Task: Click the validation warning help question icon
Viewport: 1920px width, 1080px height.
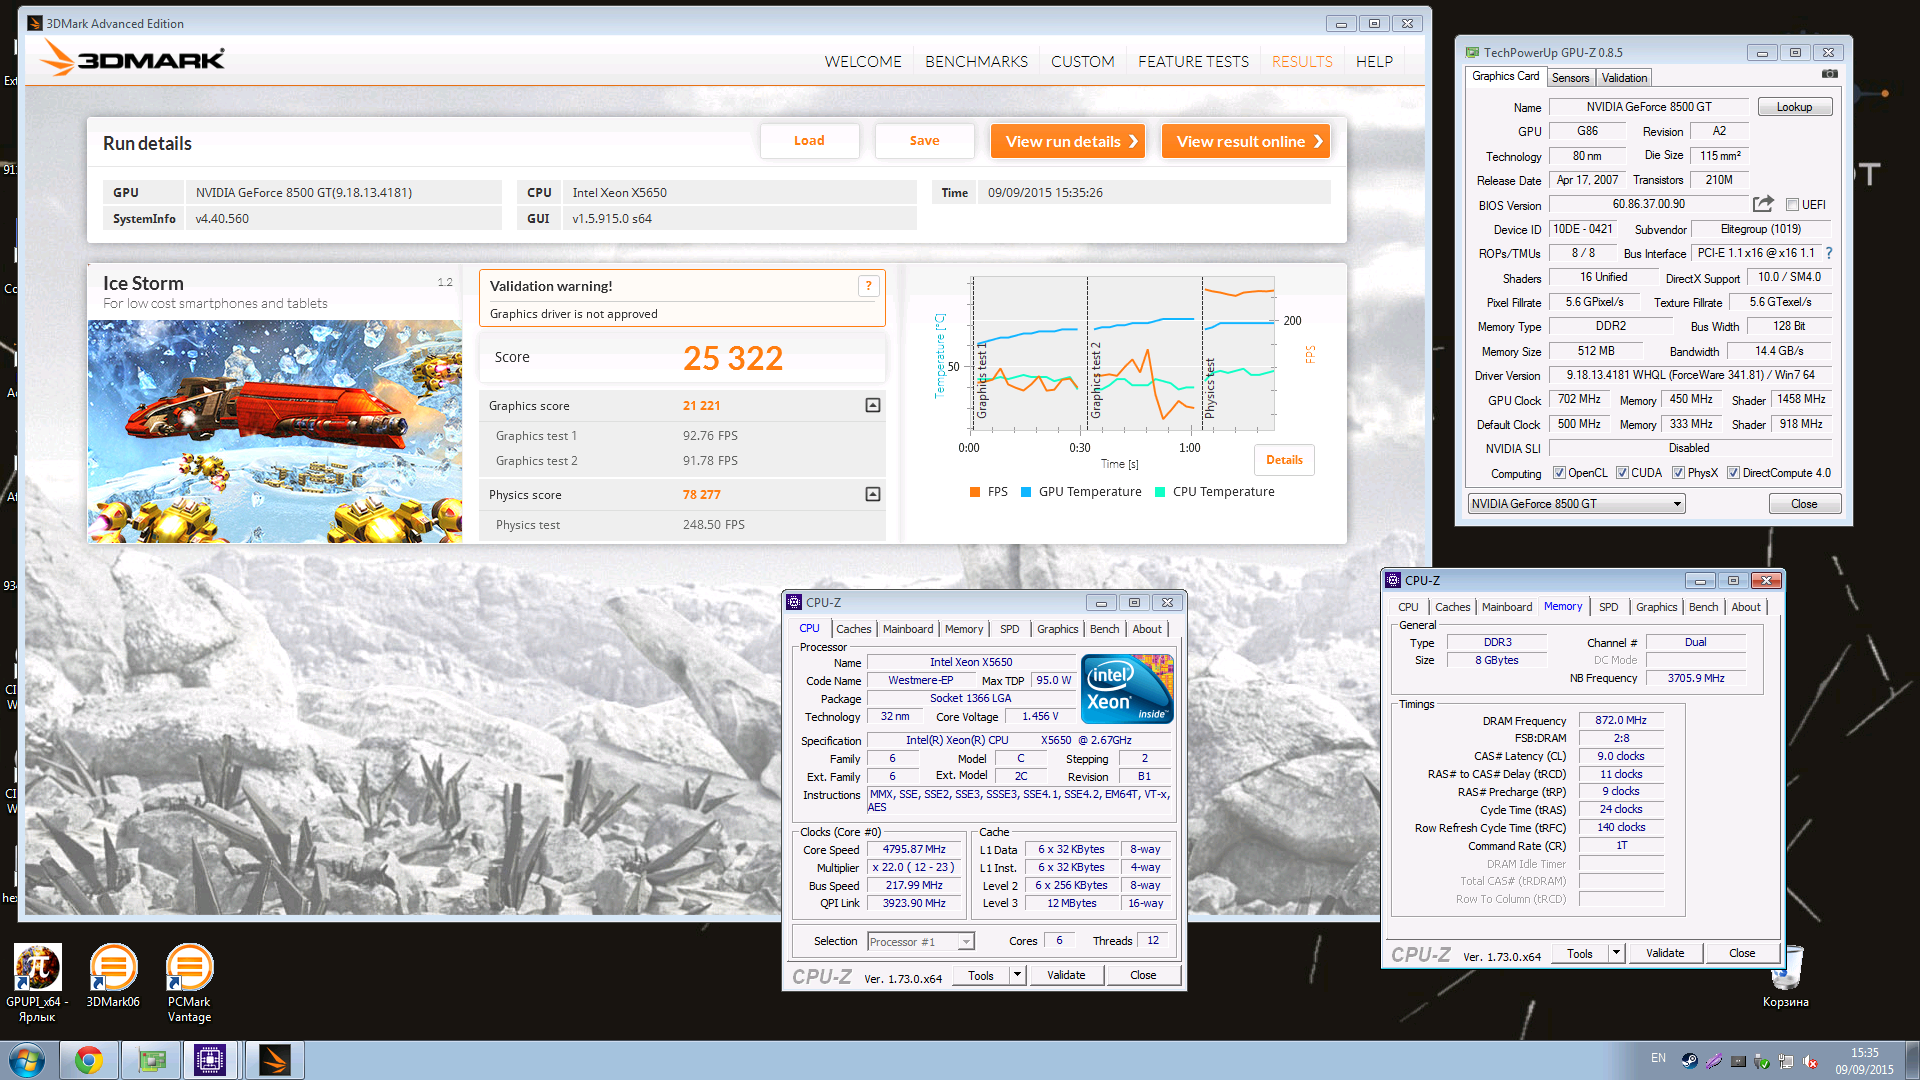Action: (869, 286)
